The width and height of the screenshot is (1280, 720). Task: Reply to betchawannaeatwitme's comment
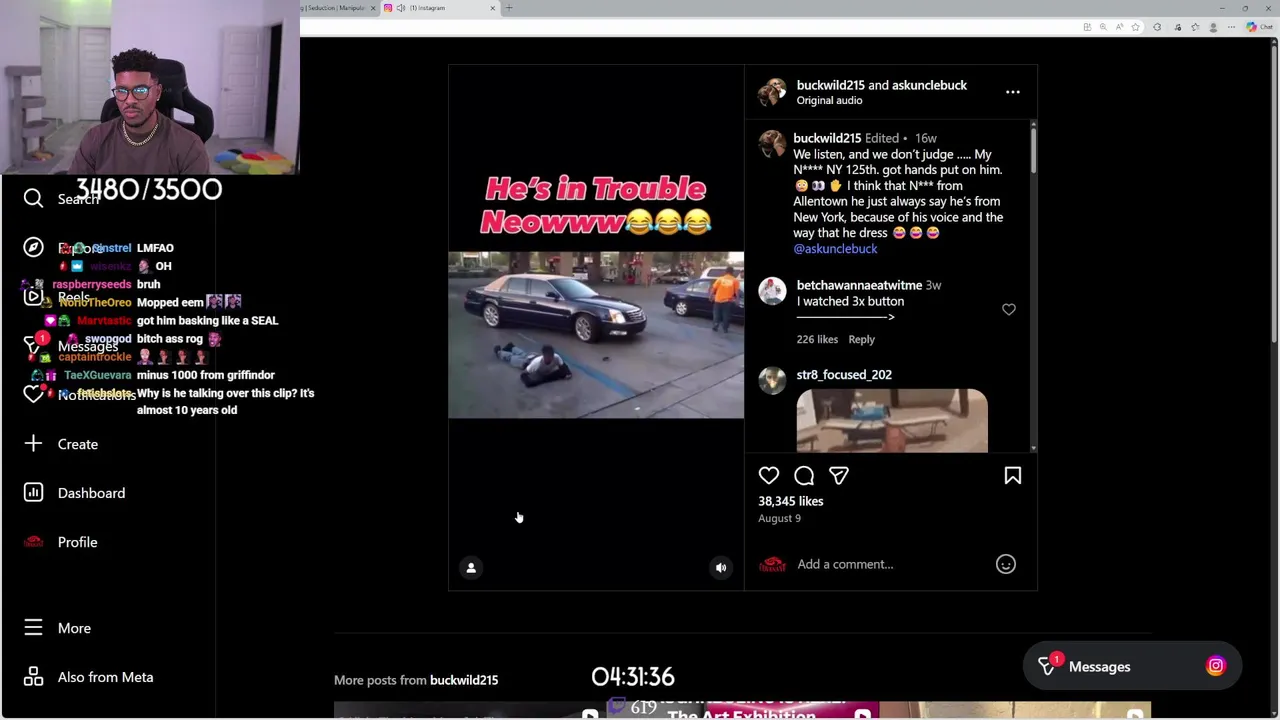[862, 339]
